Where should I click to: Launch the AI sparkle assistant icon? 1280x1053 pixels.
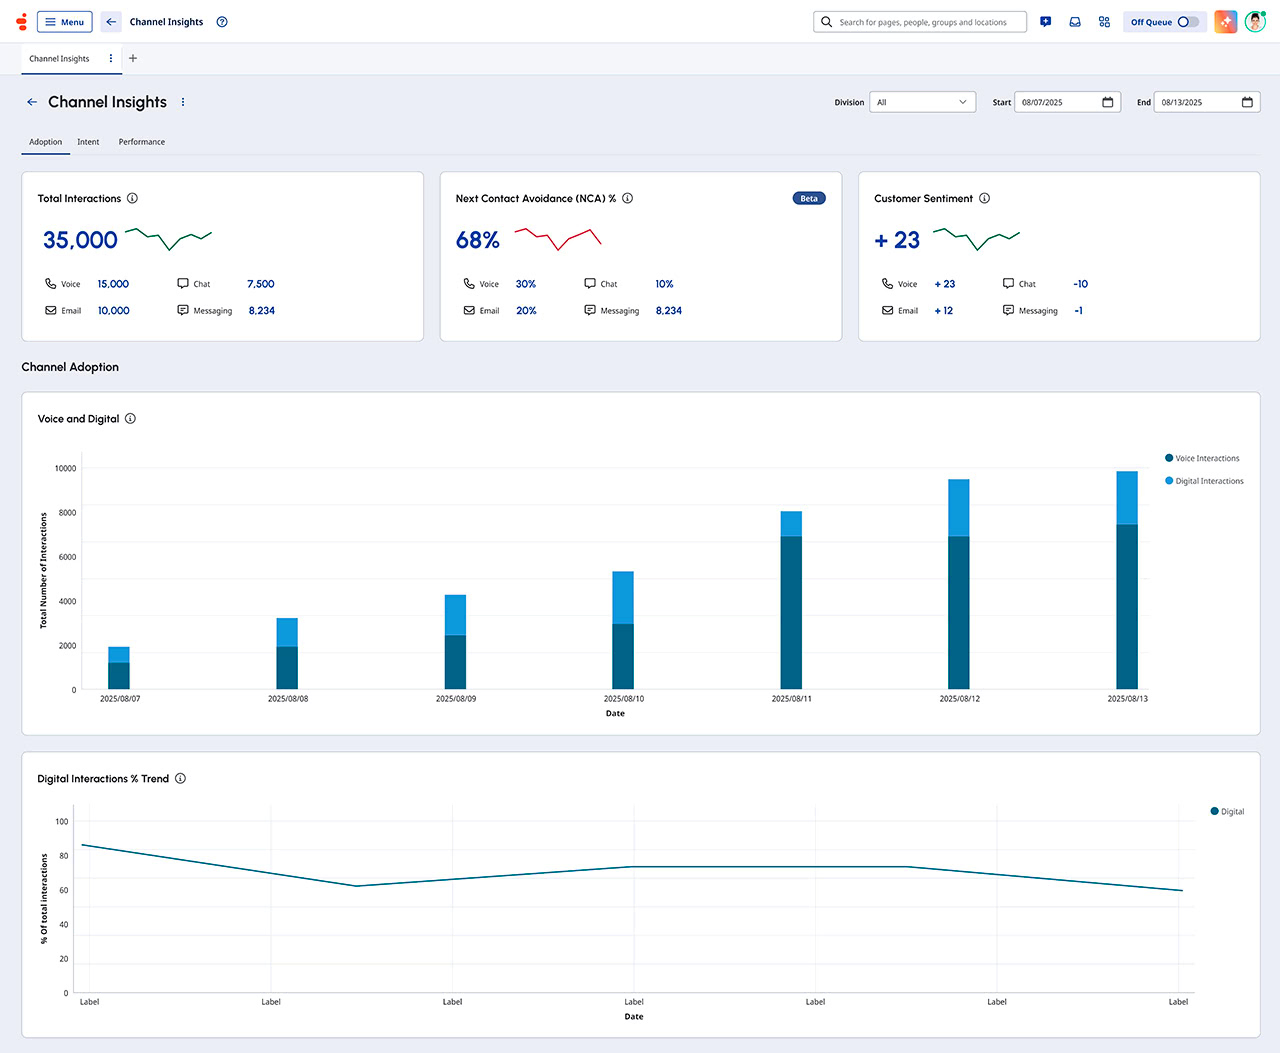(1225, 22)
